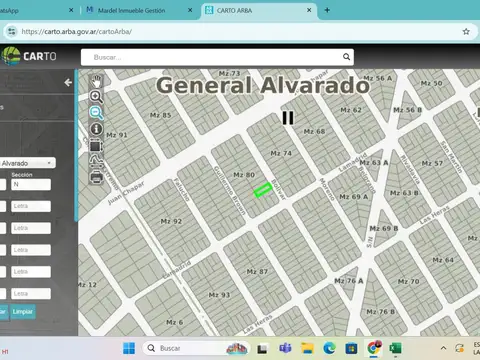The height and width of the screenshot is (360, 480).
Task: Open Excel from taskbar
Action: 396,348
